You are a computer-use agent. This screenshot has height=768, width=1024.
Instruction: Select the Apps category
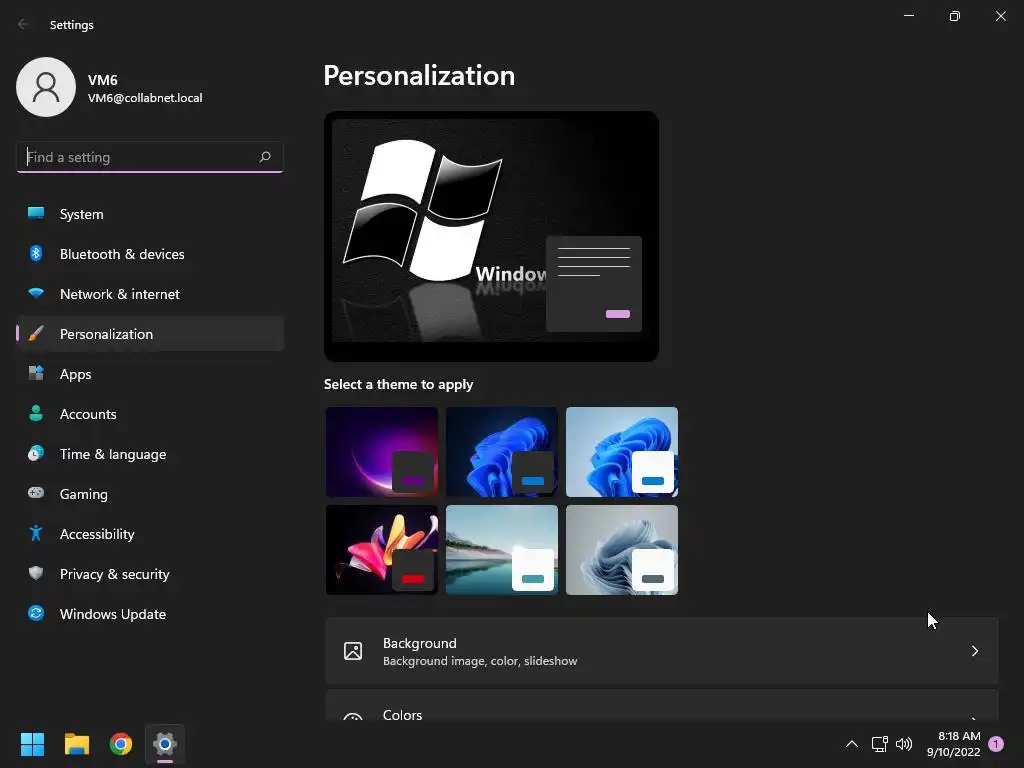[150, 374]
